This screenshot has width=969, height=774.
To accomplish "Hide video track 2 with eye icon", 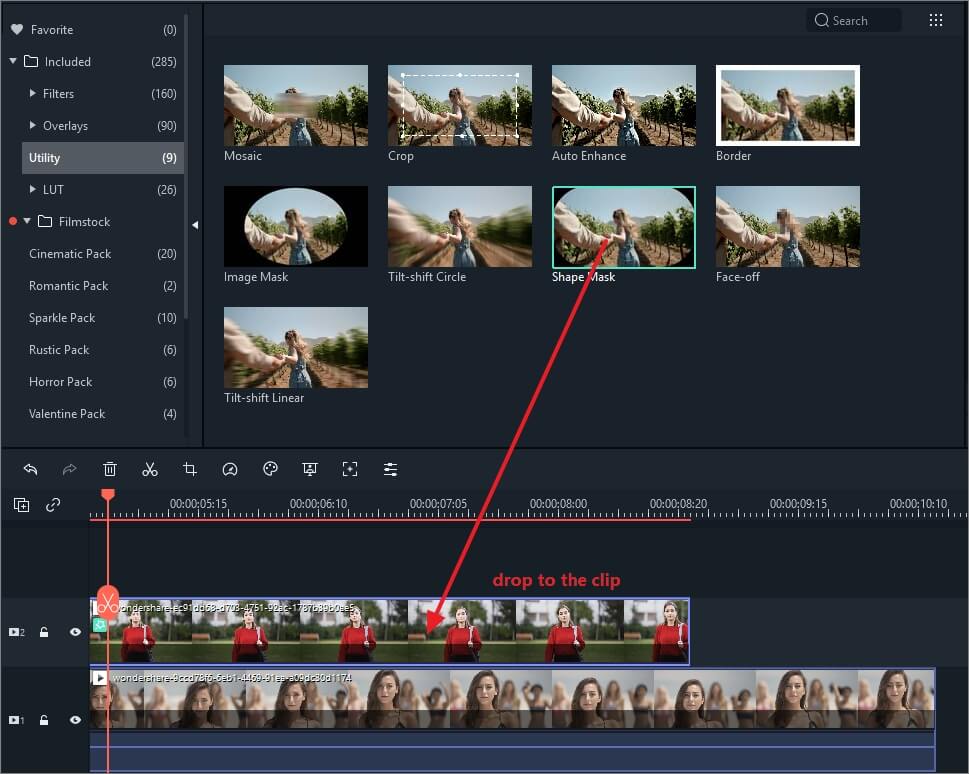I will point(75,632).
